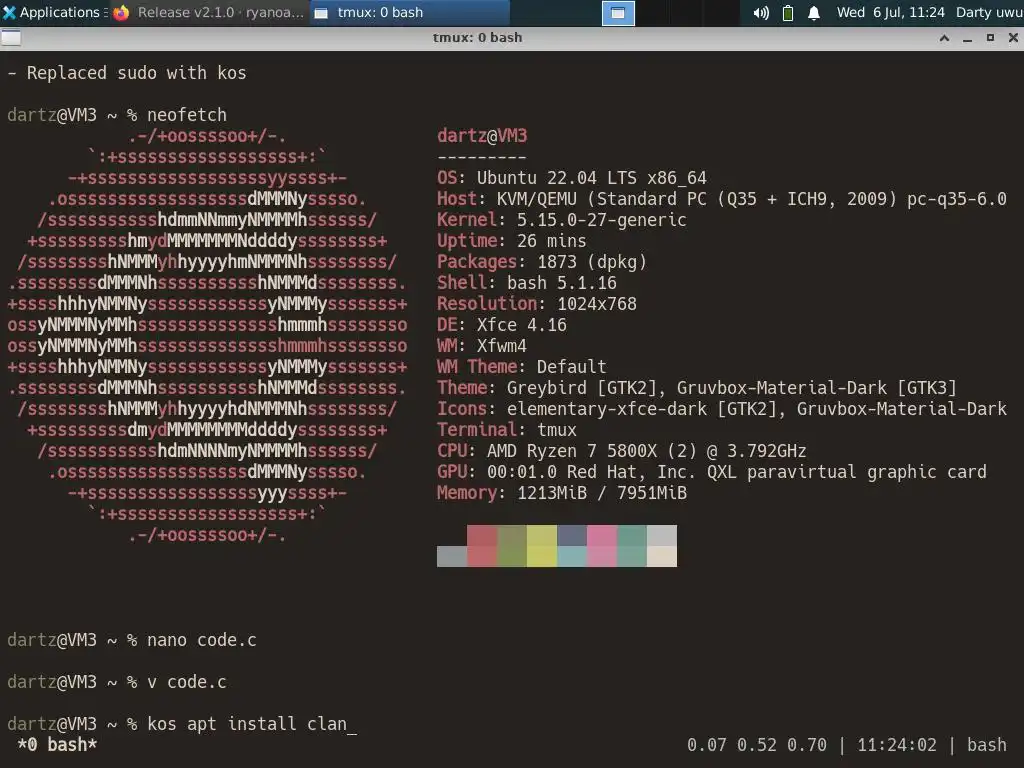Viewport: 1024px width, 768px height.
Task: Select the '*0 bash*' tmux window tab
Action: (x=57, y=744)
